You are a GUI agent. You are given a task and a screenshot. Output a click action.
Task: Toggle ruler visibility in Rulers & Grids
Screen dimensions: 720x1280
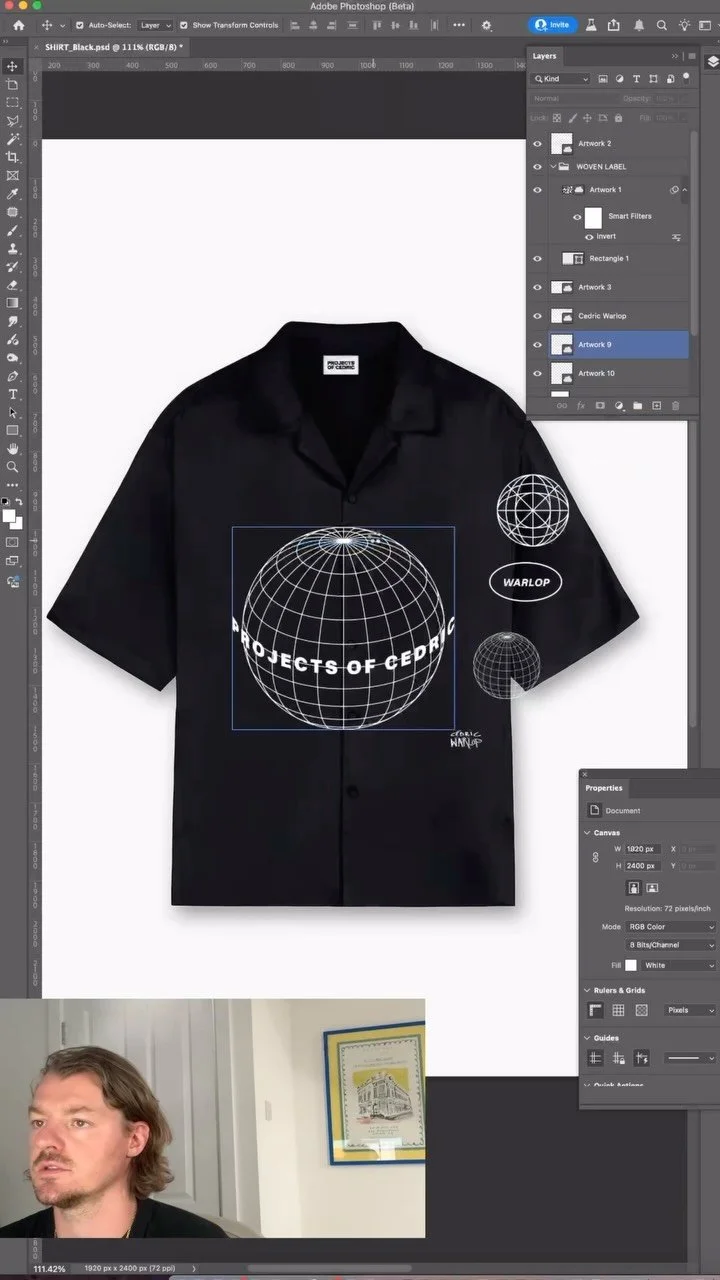tap(596, 1010)
